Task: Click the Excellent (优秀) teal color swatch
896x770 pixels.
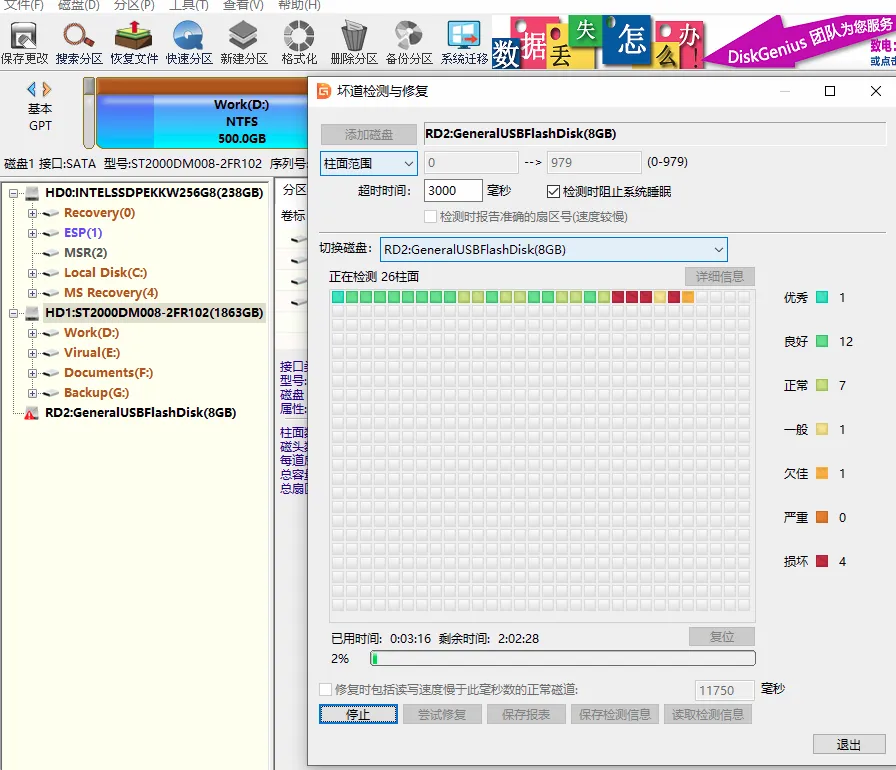Action: tap(822, 297)
